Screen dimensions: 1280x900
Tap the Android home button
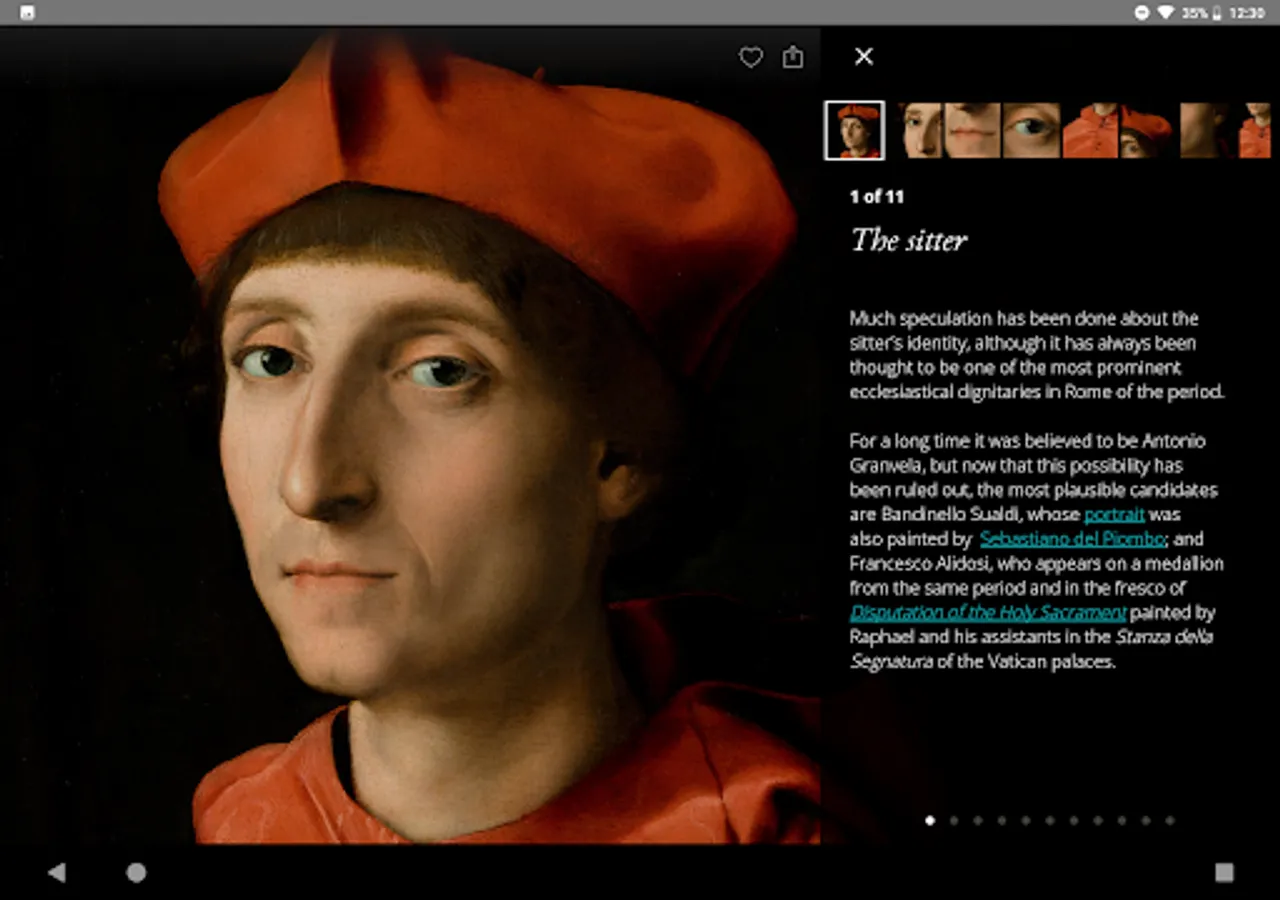pos(136,873)
